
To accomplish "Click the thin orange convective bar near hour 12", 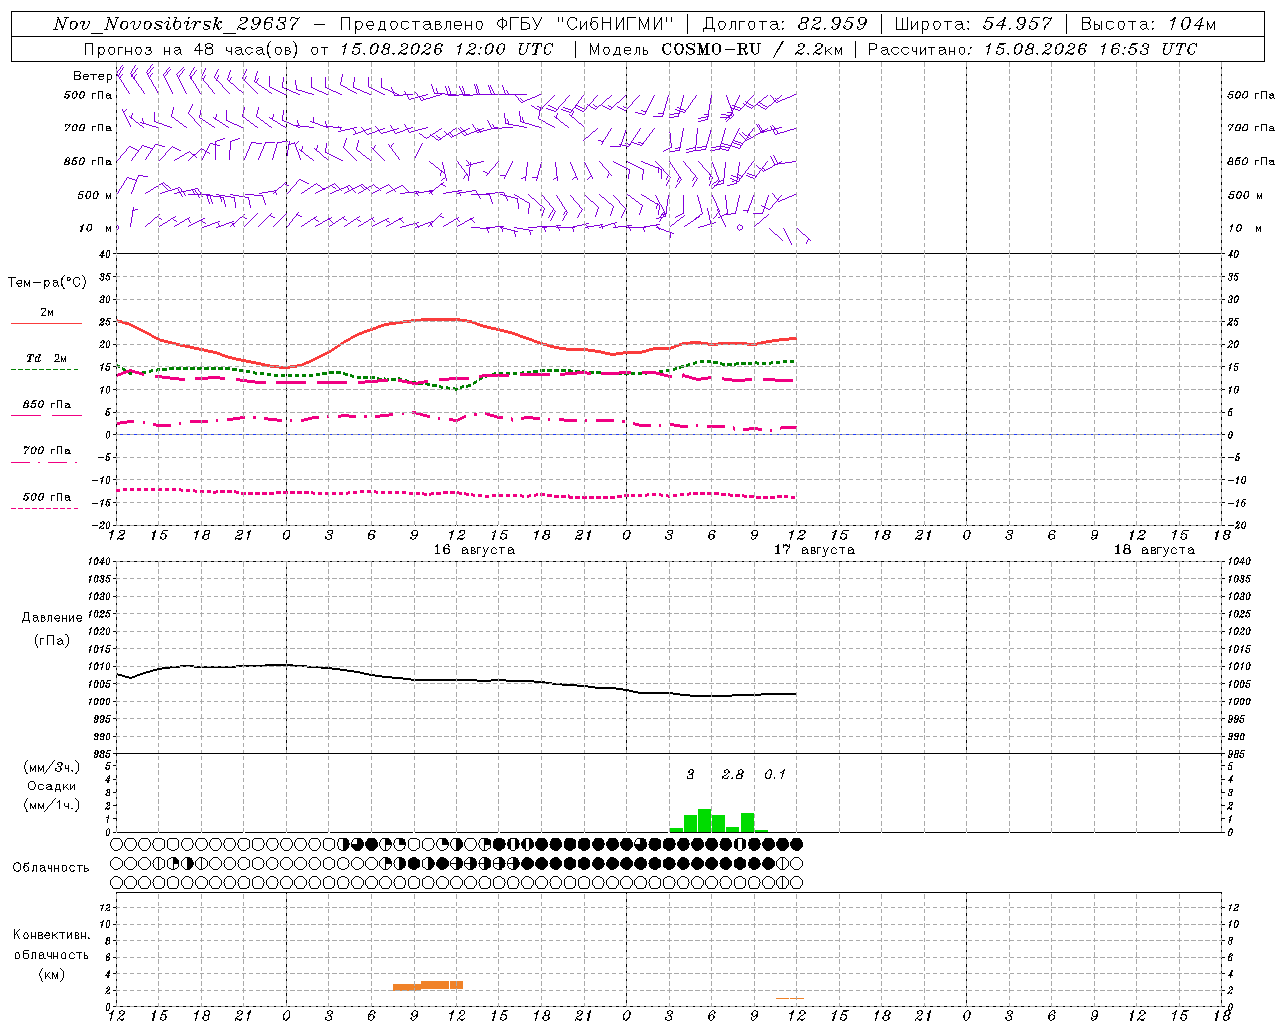I will [x=790, y=998].
